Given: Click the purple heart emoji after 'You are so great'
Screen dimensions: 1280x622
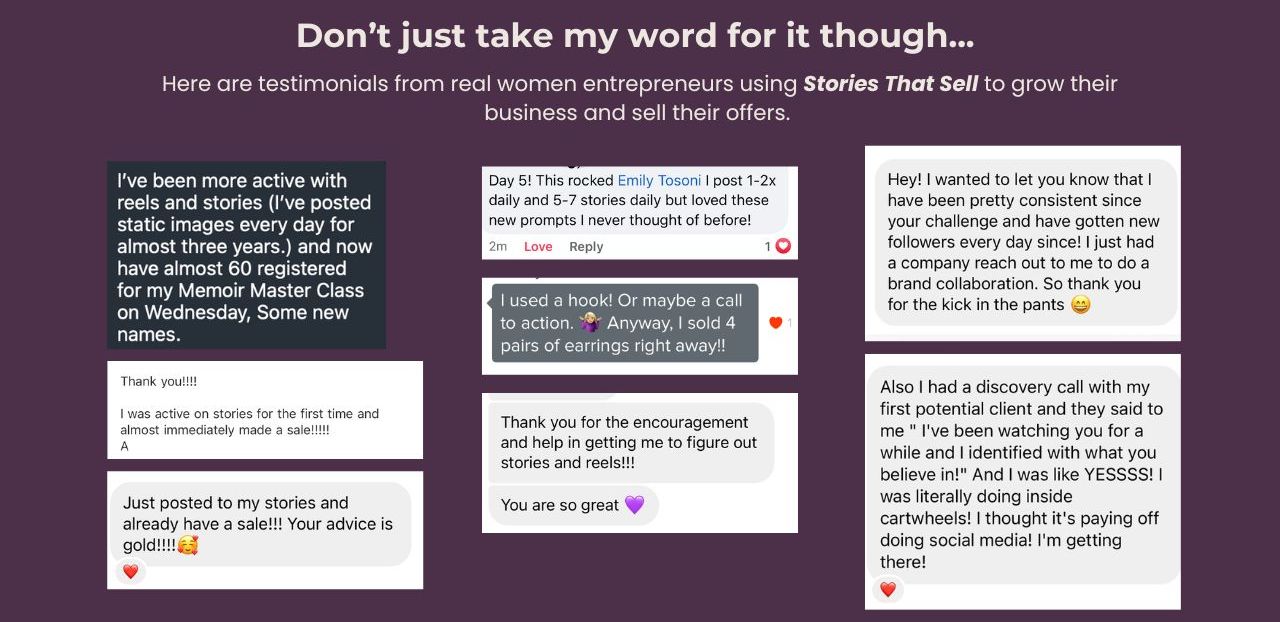Looking at the screenshot, I should [635, 505].
